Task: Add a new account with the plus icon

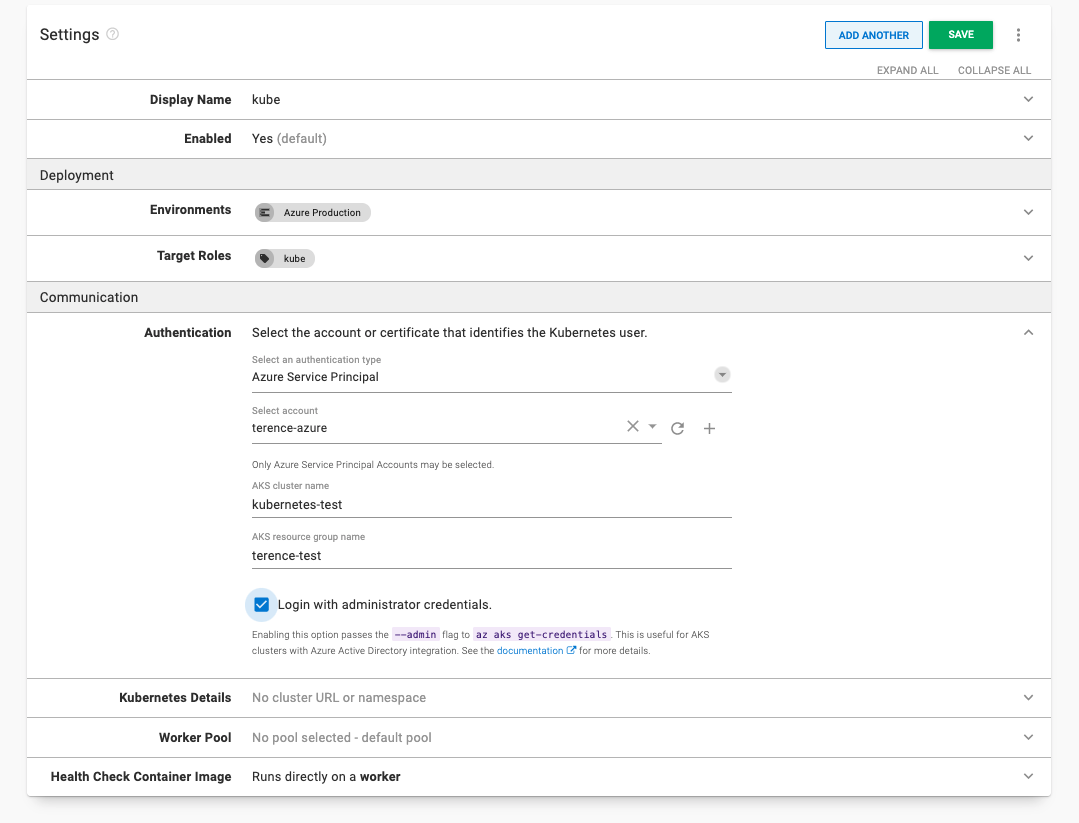Action: [709, 427]
